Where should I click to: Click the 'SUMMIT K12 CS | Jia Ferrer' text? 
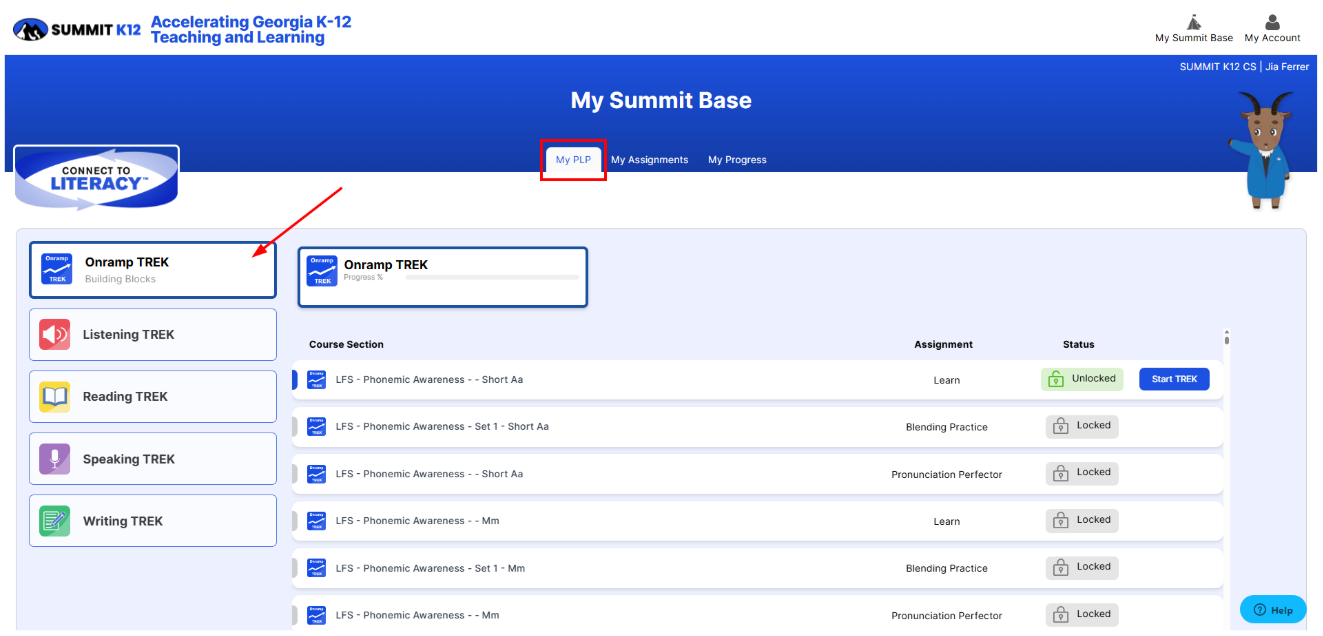[x=1244, y=67]
